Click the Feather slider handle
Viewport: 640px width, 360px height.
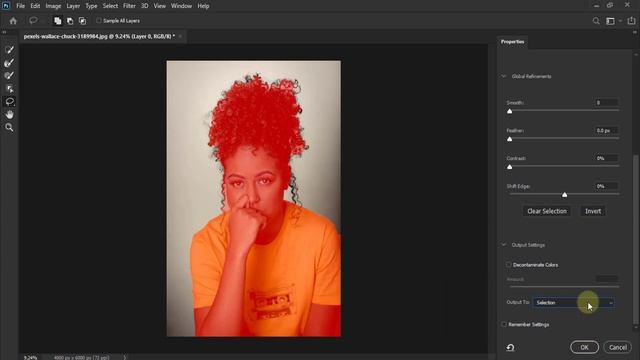509,139
